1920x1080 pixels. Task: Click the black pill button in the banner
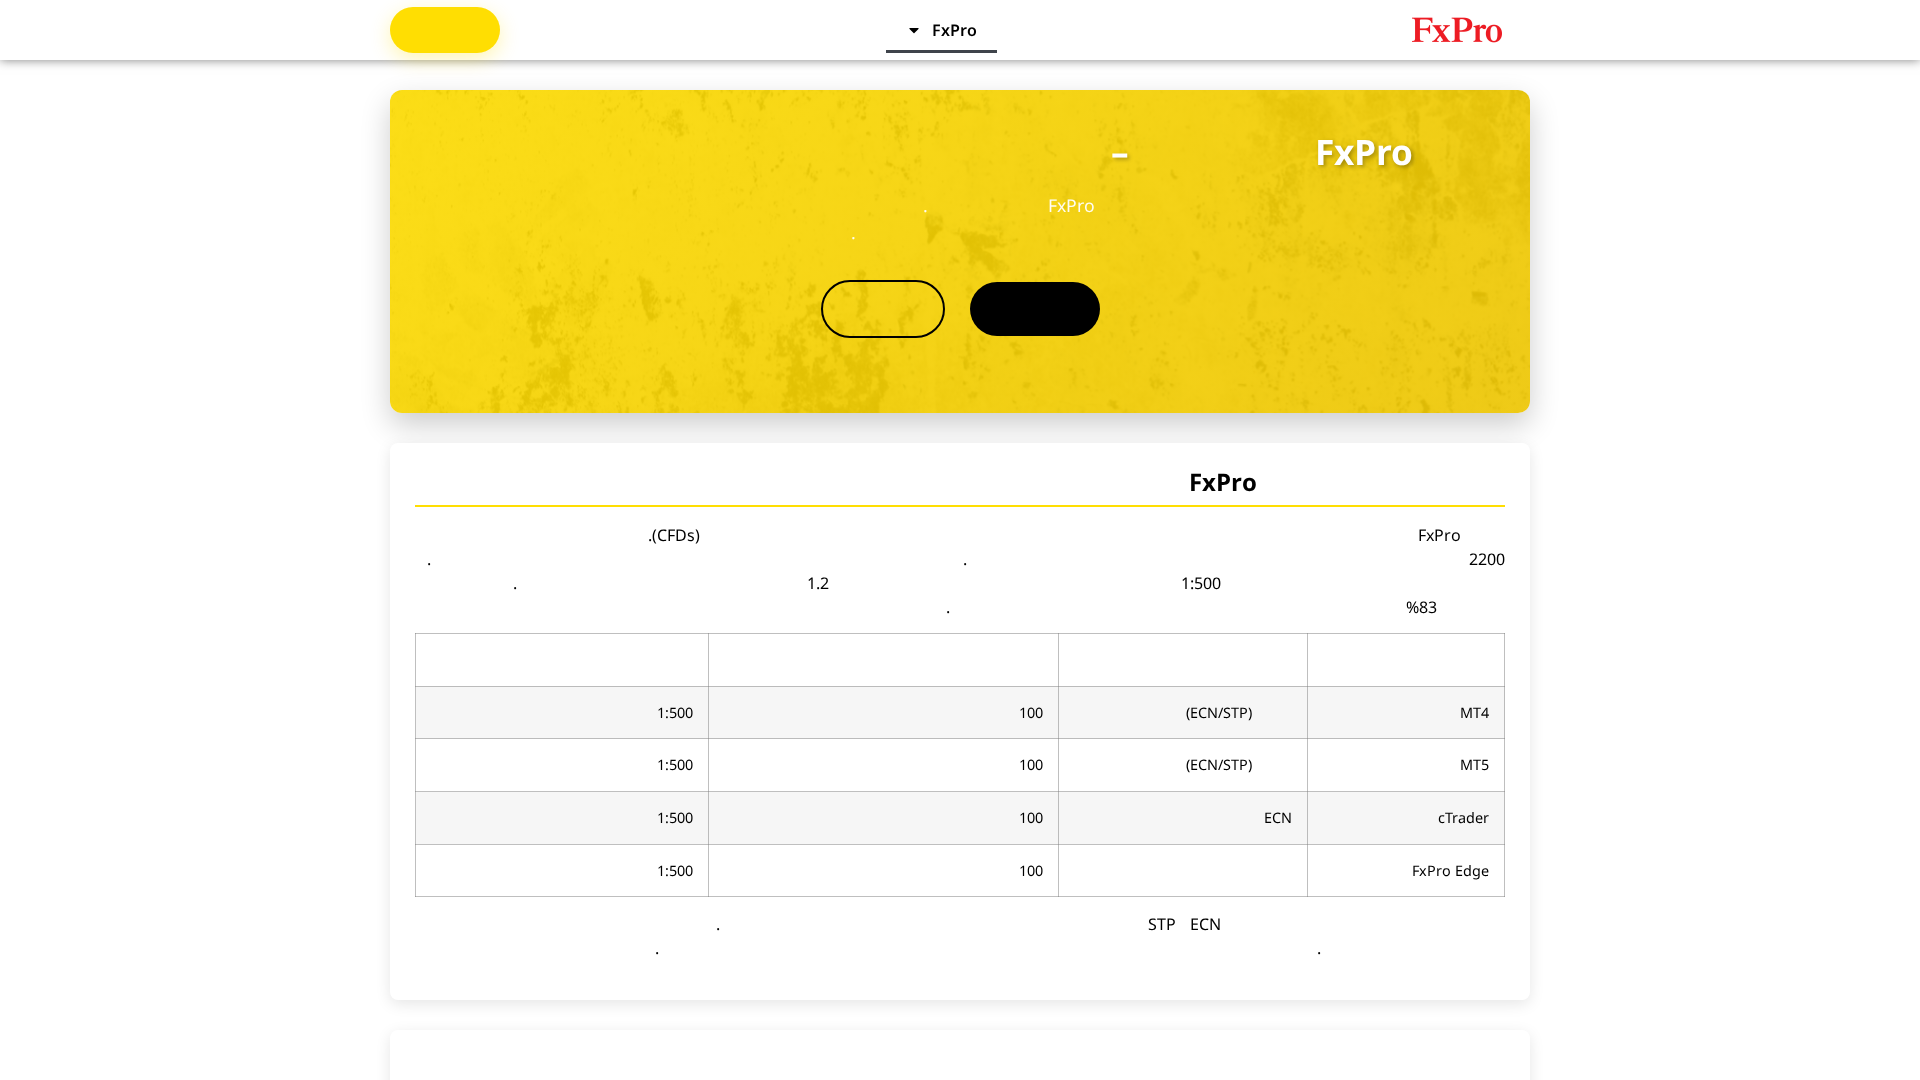(1034, 308)
